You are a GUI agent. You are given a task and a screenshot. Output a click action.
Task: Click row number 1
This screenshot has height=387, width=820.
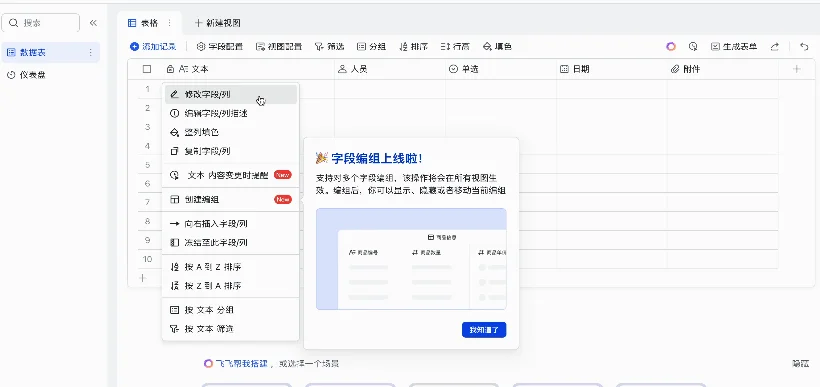click(147, 89)
